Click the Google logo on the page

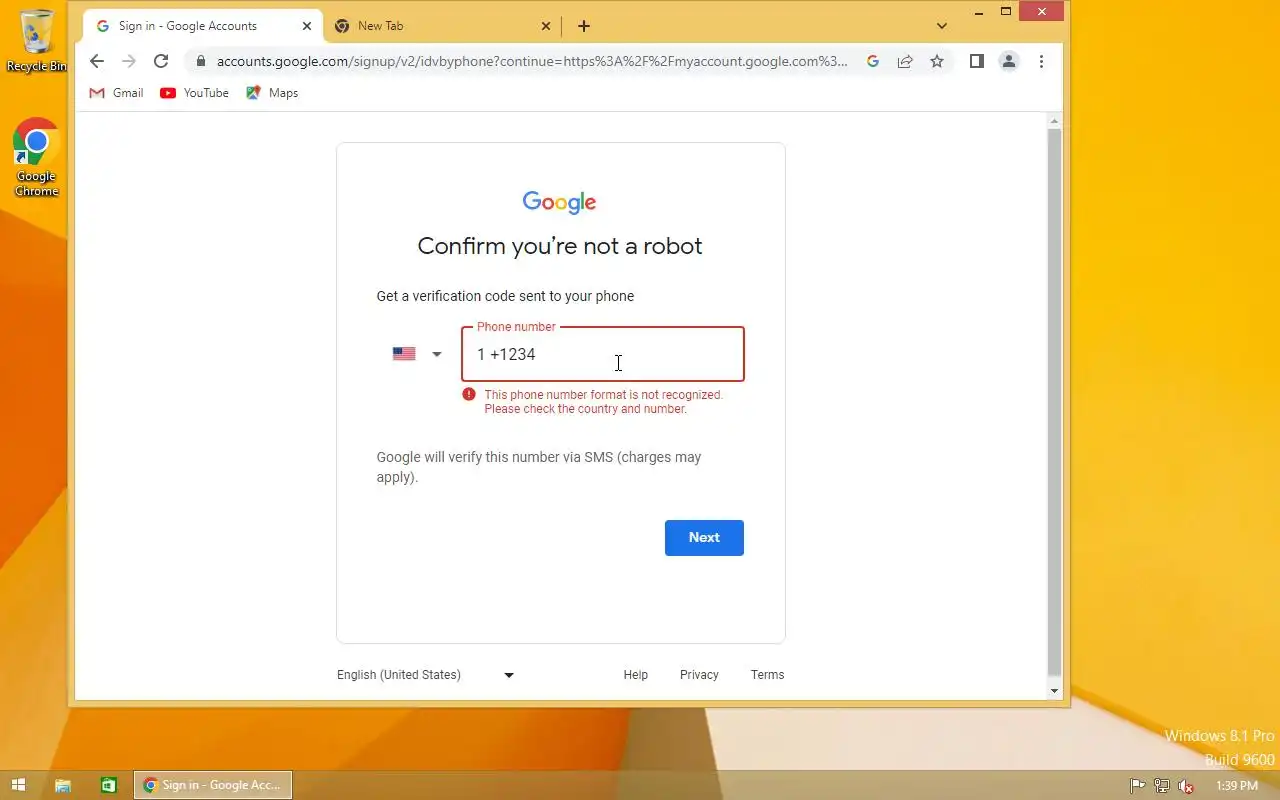pyautogui.click(x=560, y=203)
